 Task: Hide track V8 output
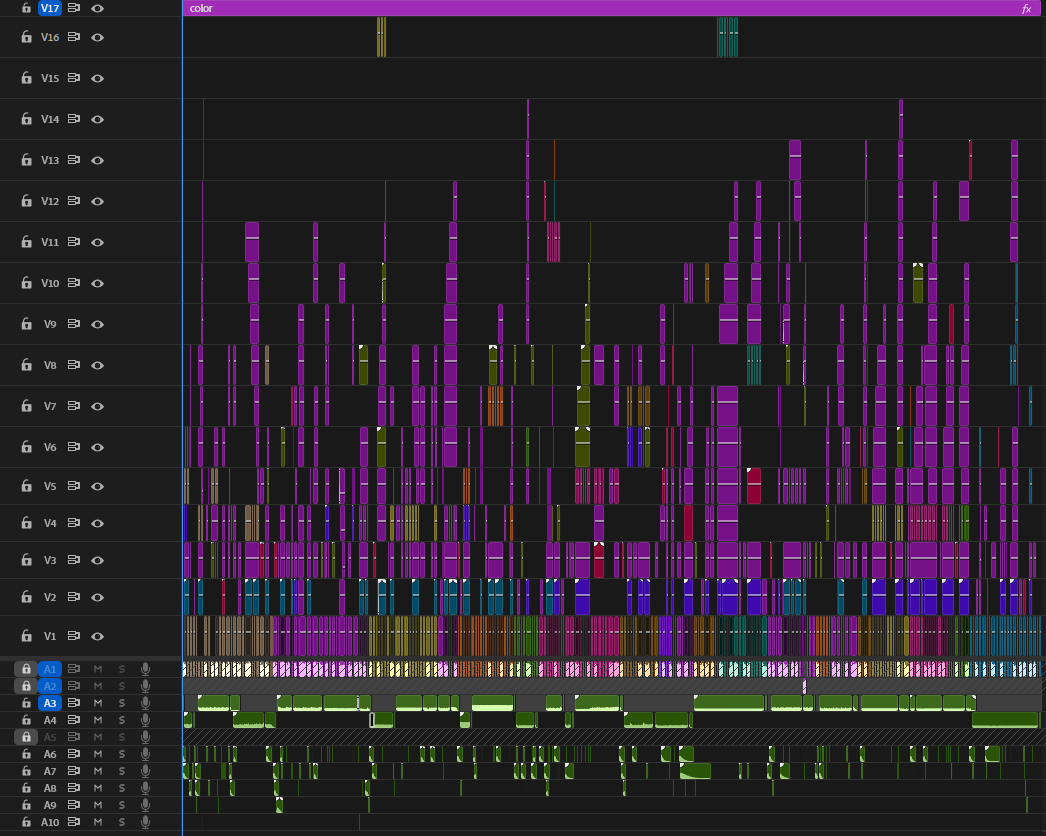97,365
